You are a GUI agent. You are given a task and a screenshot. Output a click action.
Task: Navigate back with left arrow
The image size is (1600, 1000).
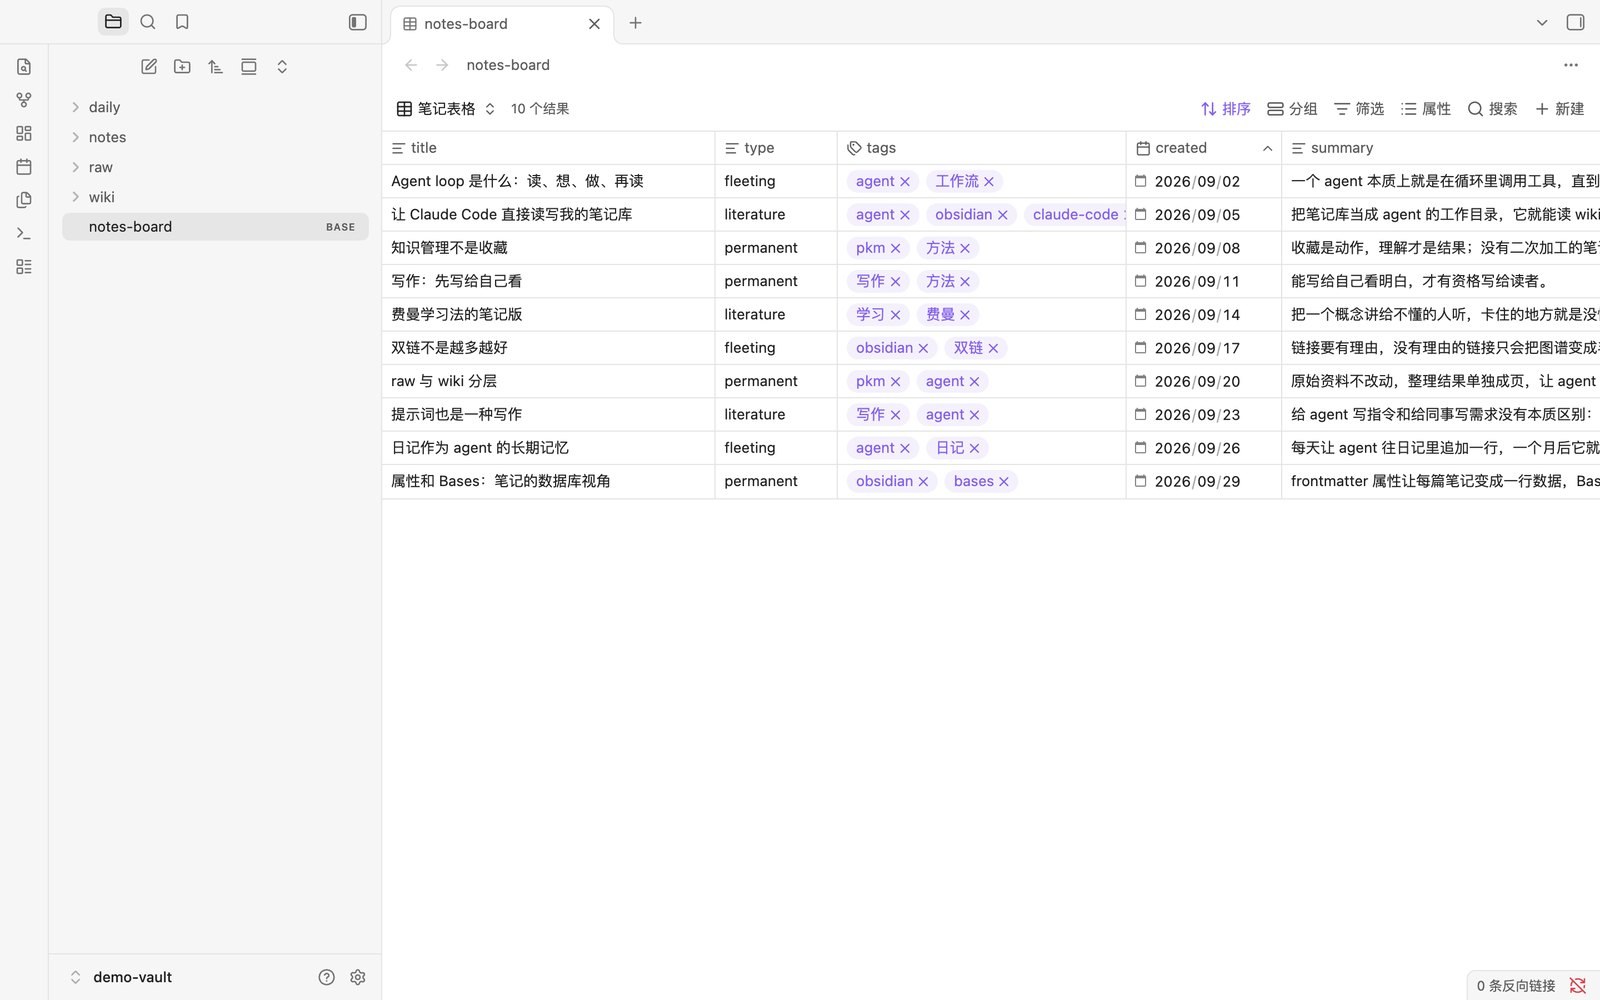pyautogui.click(x=411, y=65)
